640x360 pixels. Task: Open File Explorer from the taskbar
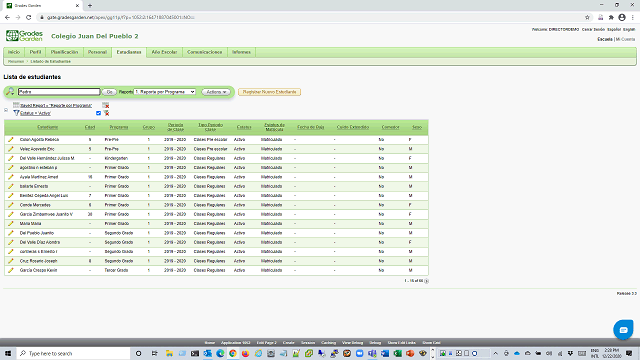click(x=169, y=353)
